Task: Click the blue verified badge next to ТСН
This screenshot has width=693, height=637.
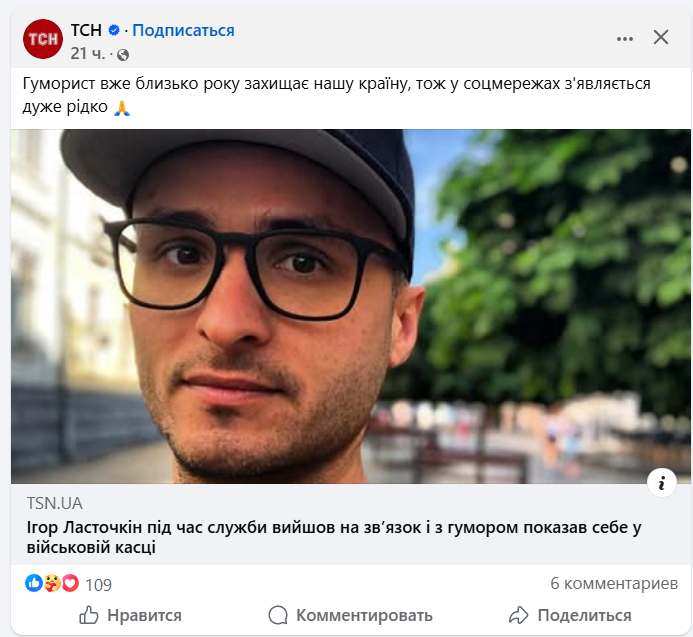Action: pyautogui.click(x=114, y=30)
